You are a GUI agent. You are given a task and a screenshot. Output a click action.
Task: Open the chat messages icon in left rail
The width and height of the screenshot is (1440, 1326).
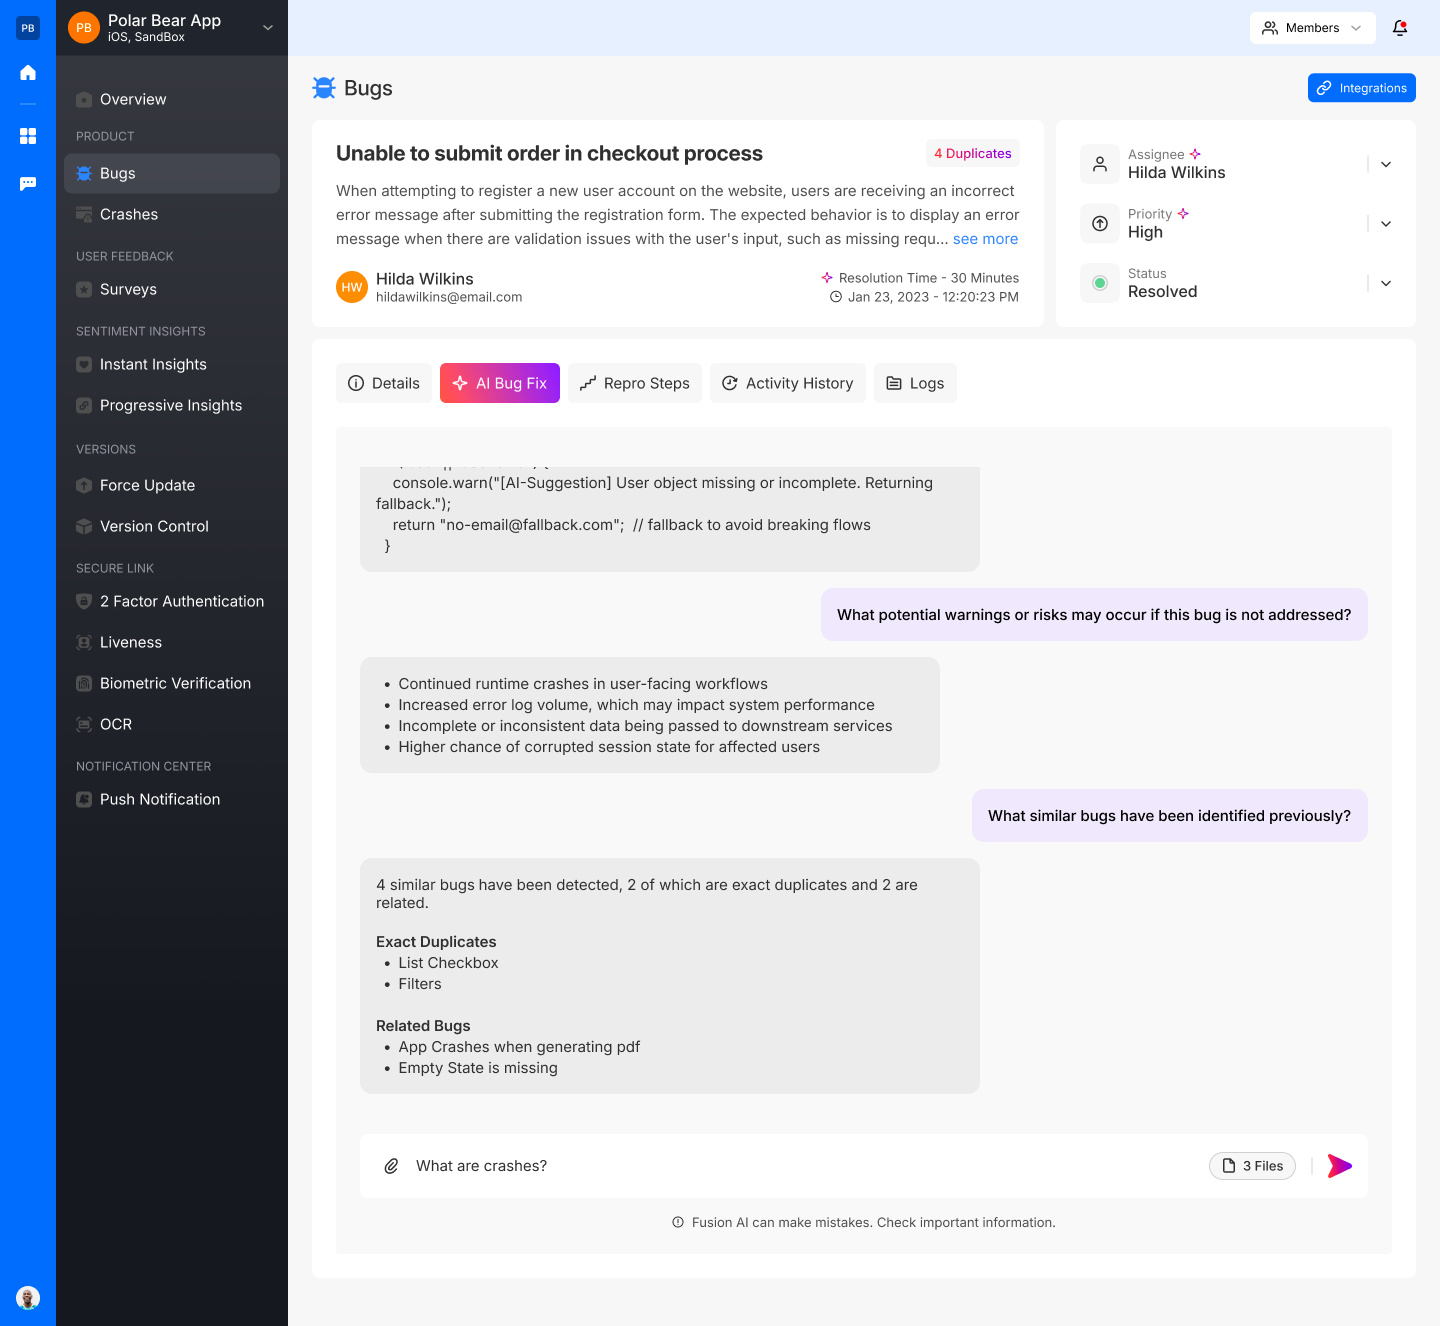(28, 183)
